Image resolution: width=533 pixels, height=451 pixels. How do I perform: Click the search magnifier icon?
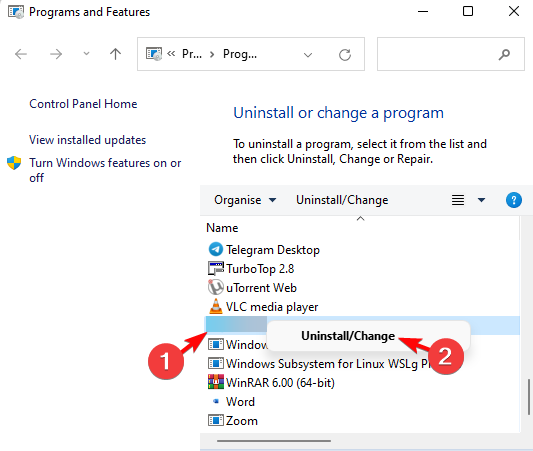(504, 54)
